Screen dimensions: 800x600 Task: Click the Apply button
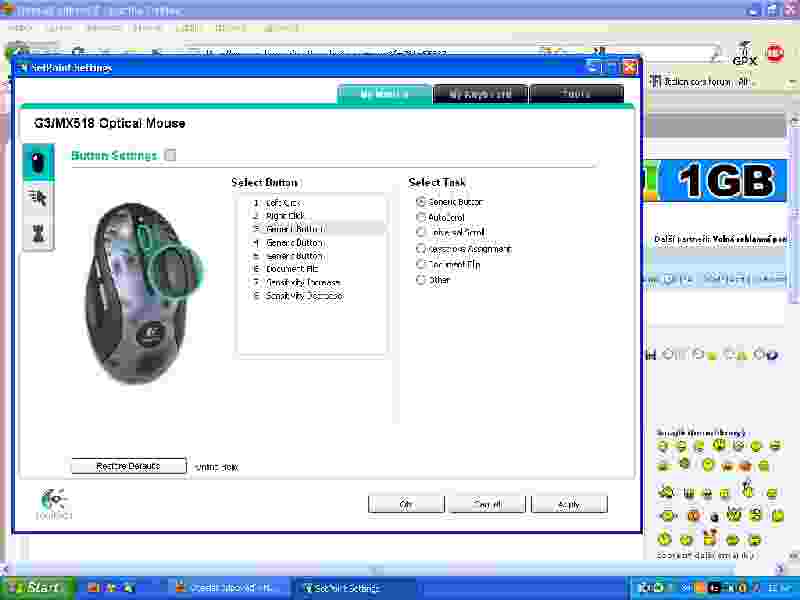[x=569, y=504]
